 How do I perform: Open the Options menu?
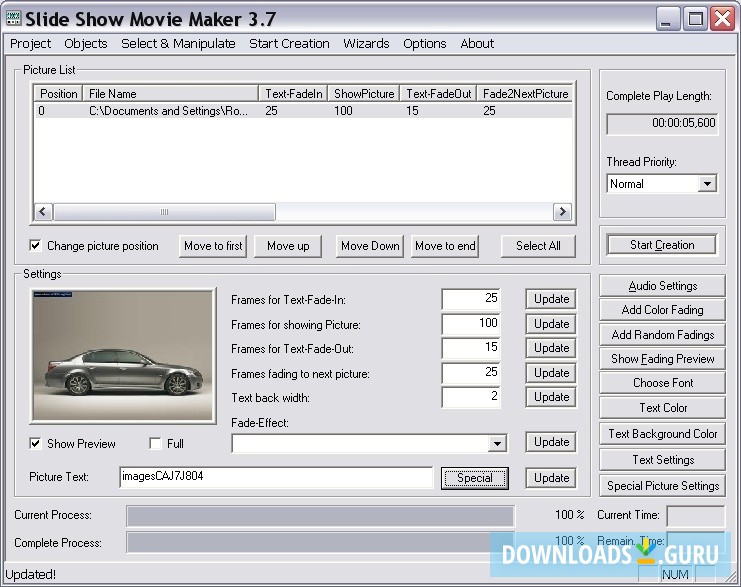pyautogui.click(x=424, y=43)
